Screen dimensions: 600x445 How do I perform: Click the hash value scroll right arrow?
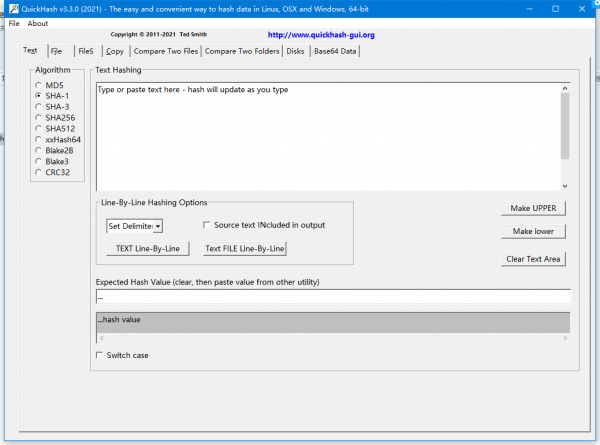tap(565, 338)
